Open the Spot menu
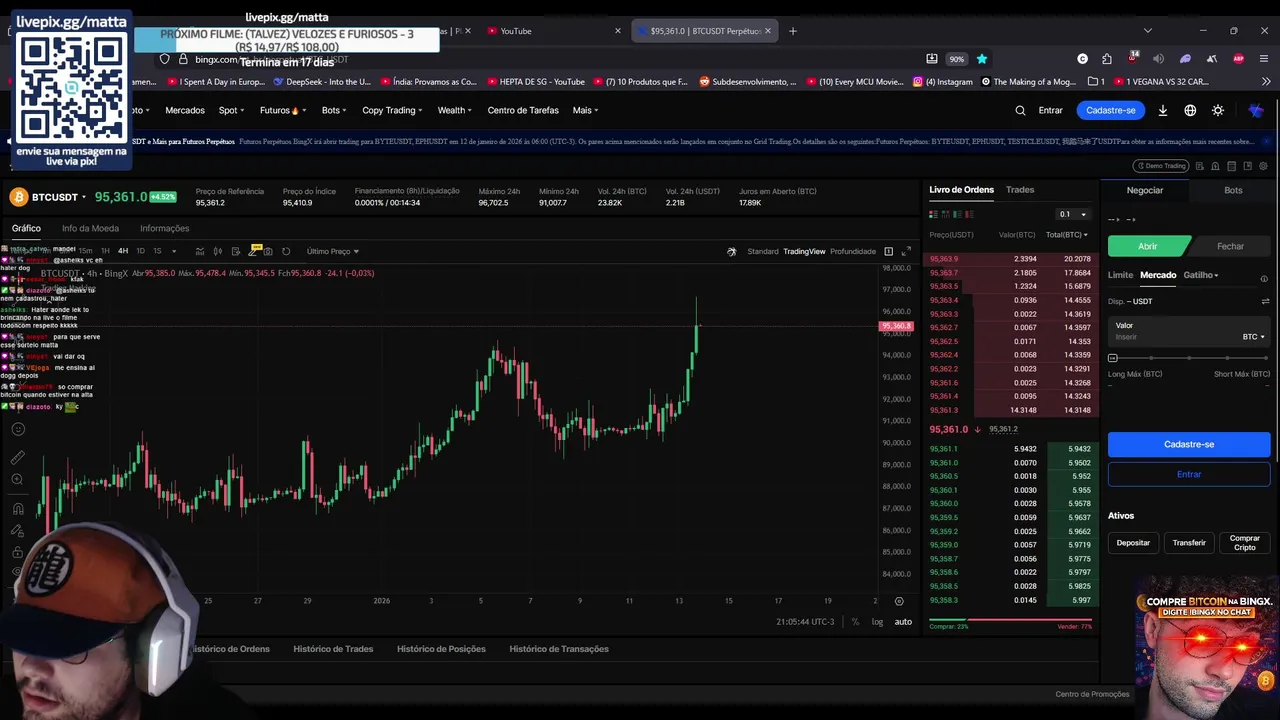Image resolution: width=1280 pixels, height=720 pixels. (x=231, y=110)
